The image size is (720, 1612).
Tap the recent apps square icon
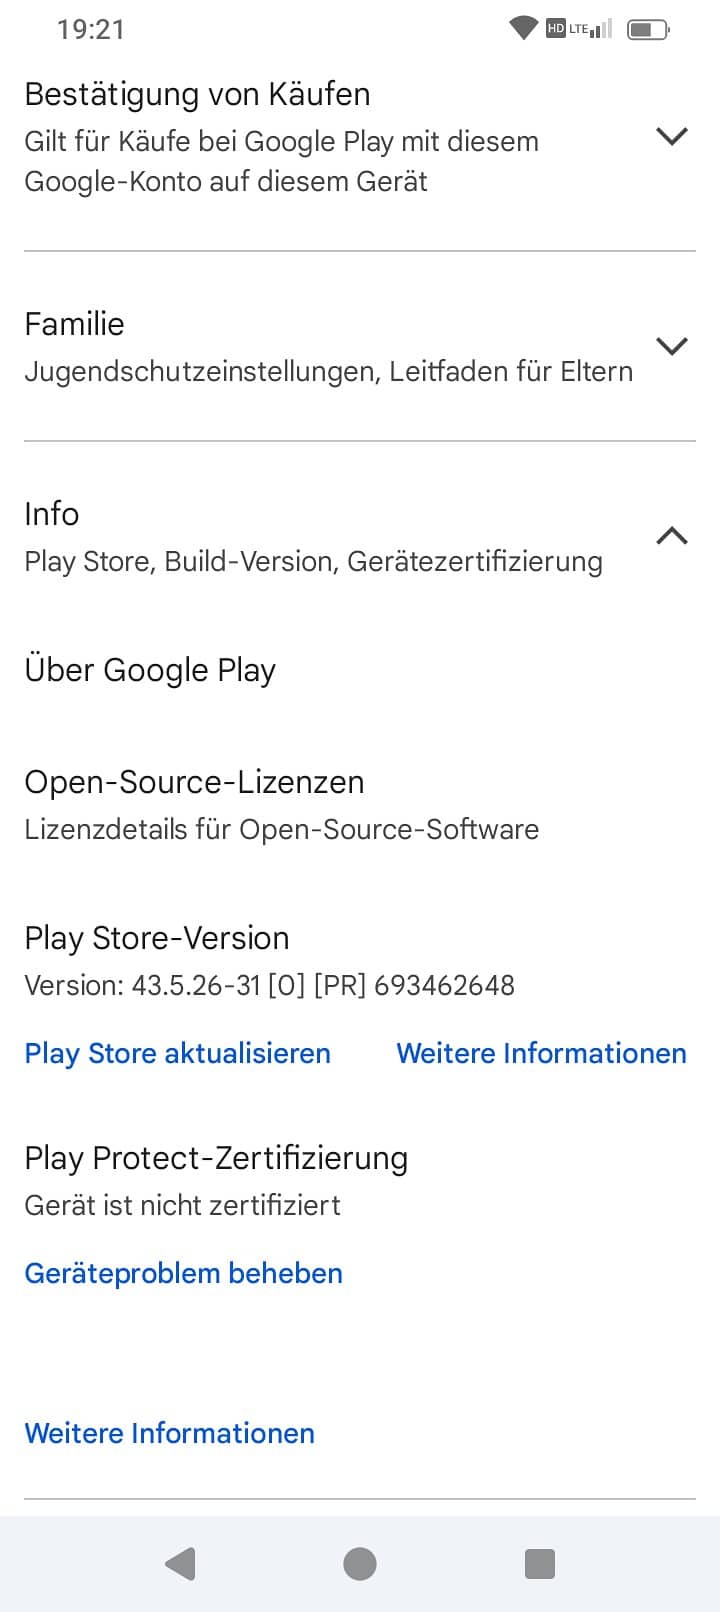coord(539,1563)
